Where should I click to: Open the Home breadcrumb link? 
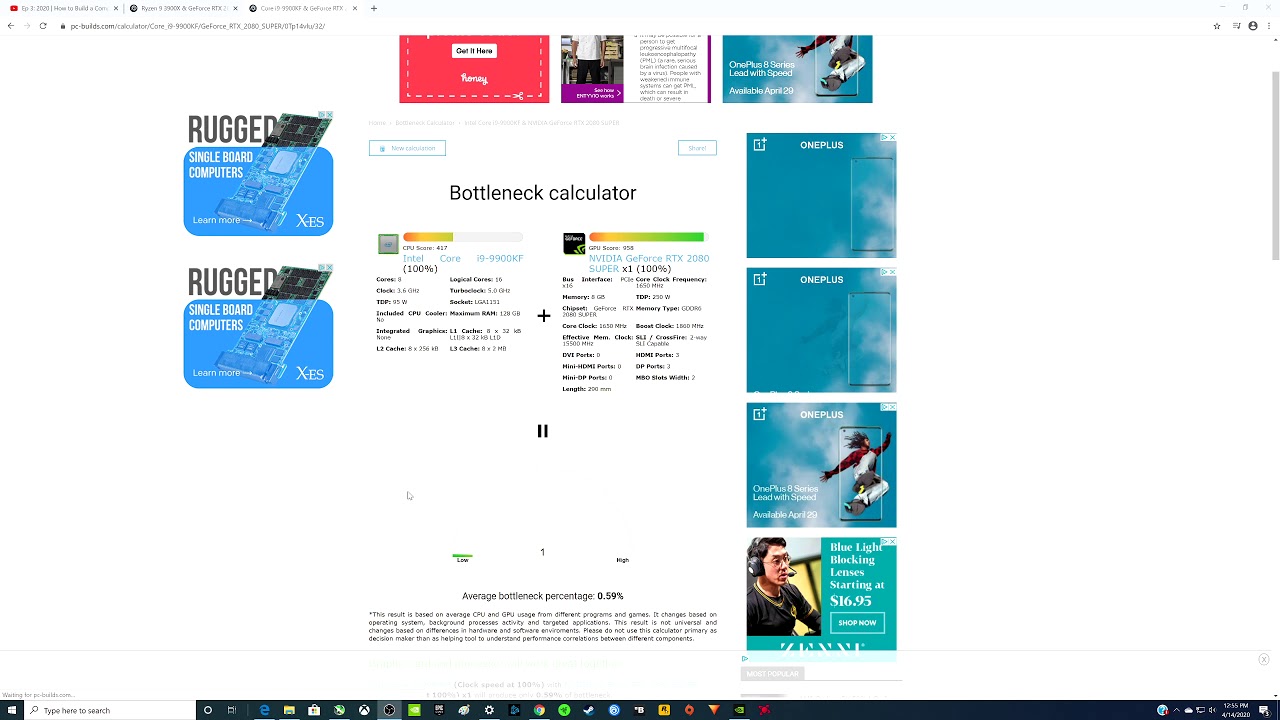[377, 123]
